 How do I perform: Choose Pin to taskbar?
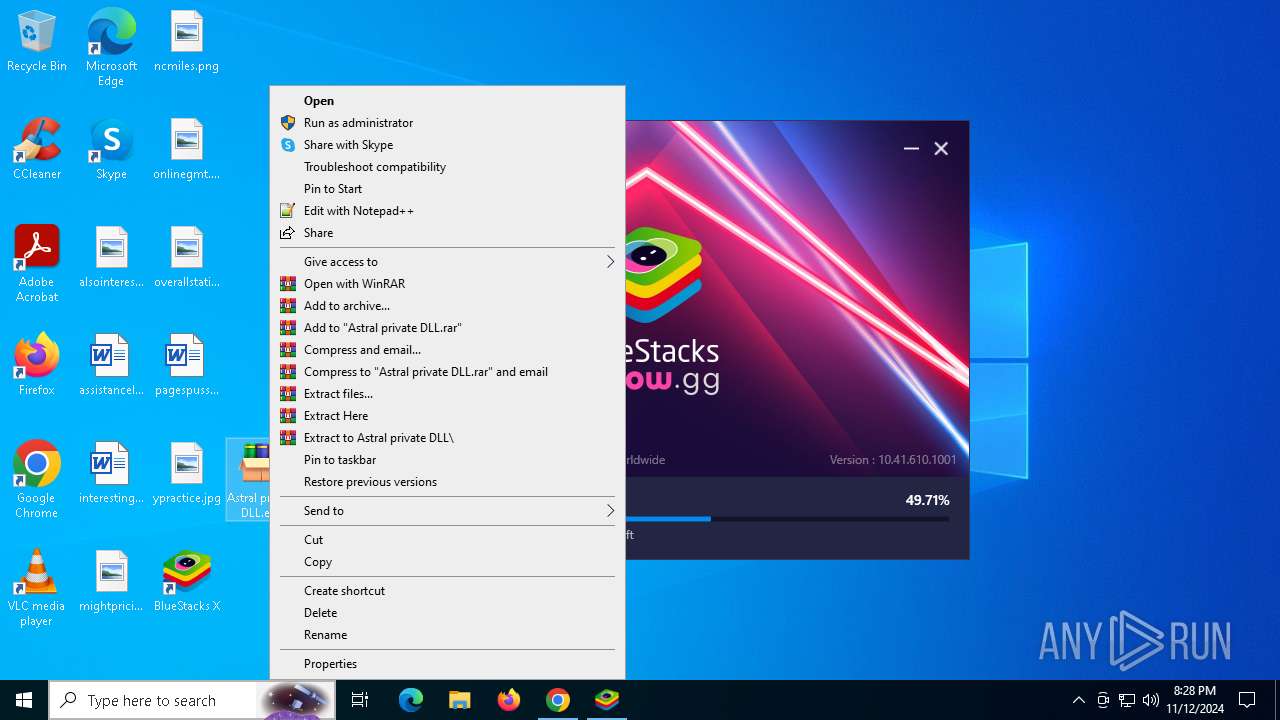[x=447, y=460]
